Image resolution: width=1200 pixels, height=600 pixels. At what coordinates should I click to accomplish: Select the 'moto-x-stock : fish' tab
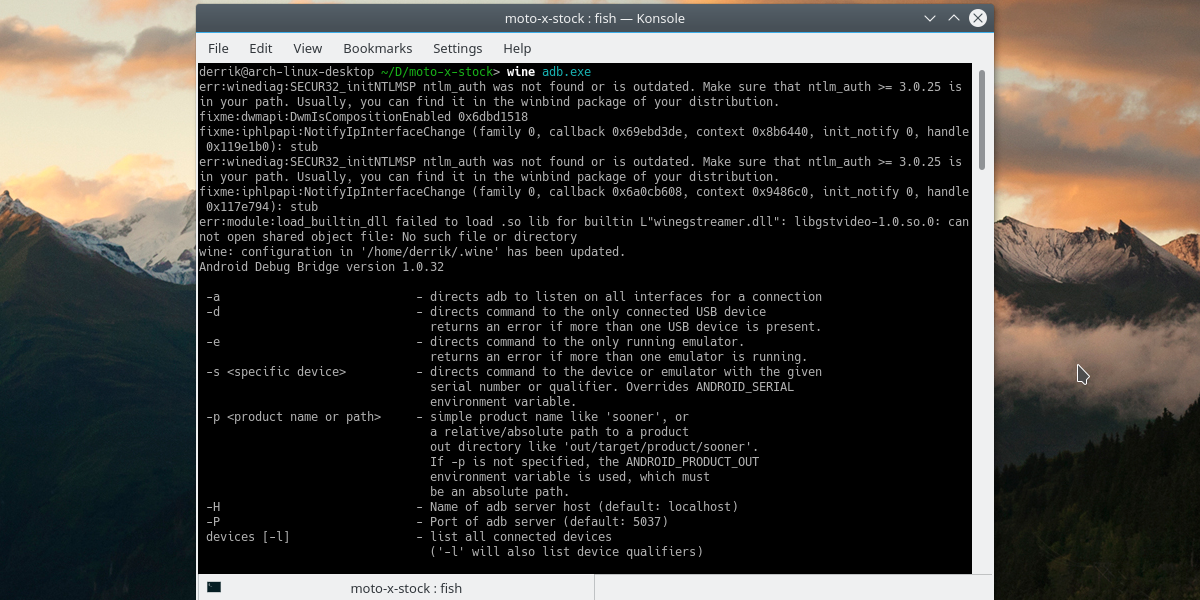396,588
